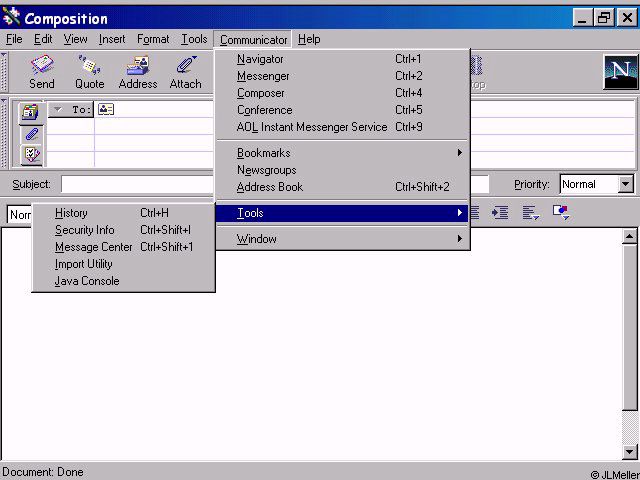Select Import Utility in submenu
Image resolution: width=640 pixels, height=480 pixels.
coord(123,264)
